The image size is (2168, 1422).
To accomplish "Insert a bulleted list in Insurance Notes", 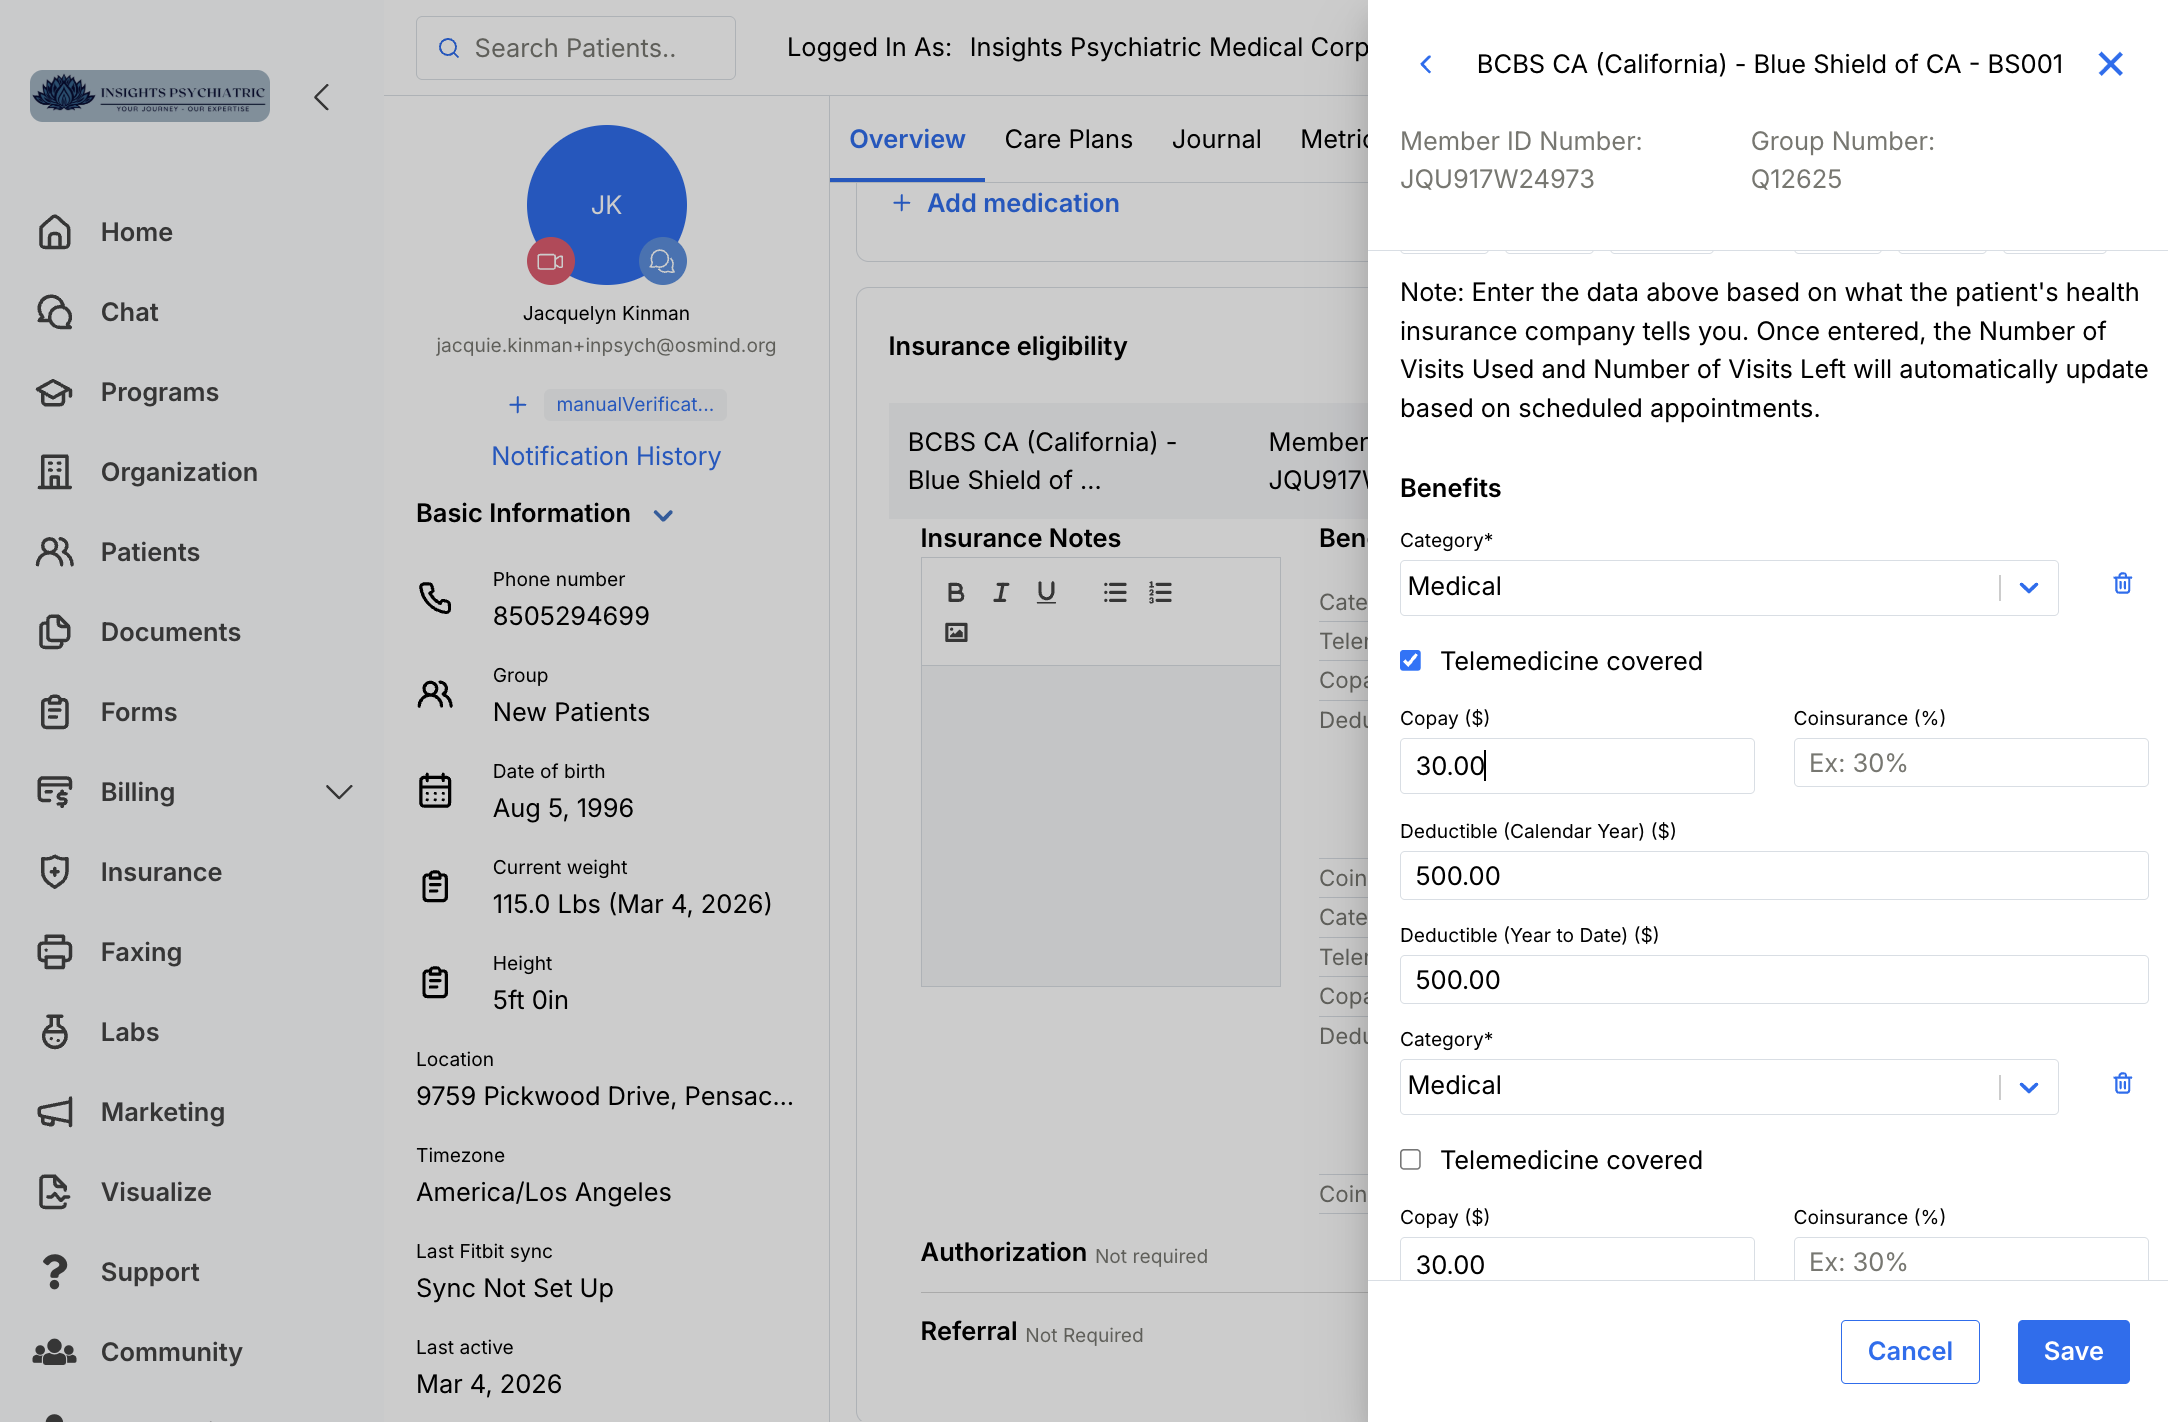I will 1115,593.
